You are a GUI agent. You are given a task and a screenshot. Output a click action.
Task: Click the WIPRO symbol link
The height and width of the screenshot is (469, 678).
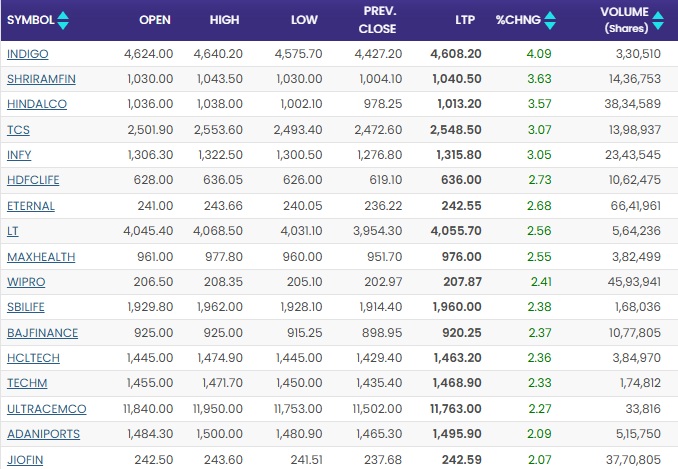(25, 282)
